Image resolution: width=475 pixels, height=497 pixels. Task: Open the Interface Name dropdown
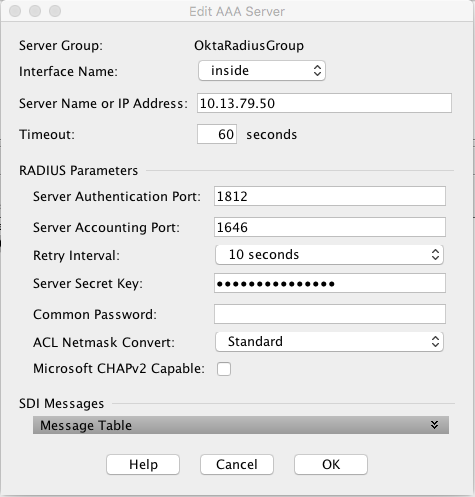click(x=262, y=71)
